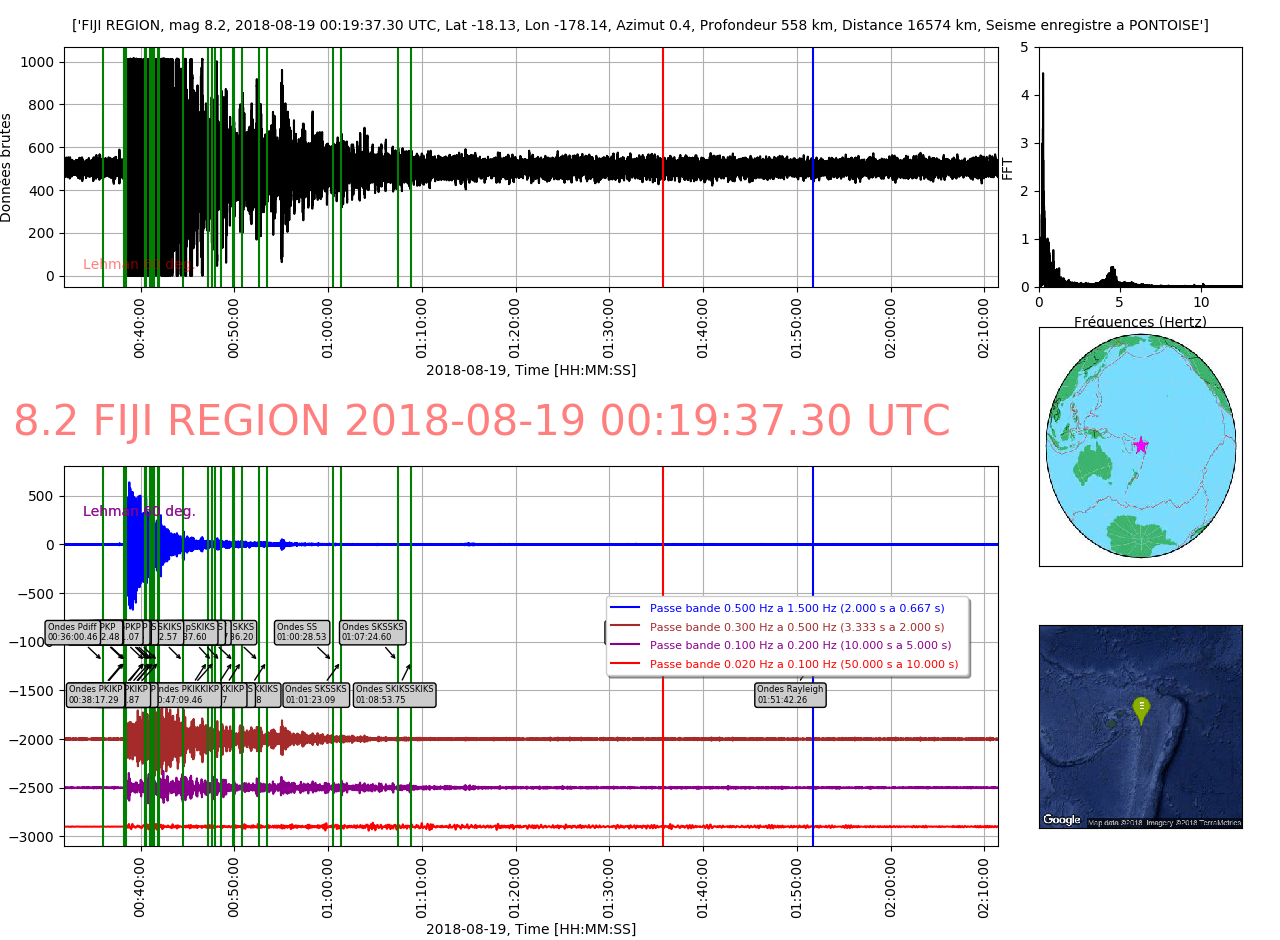Click the Ondes SKSSKS annotation box
The width and height of the screenshot is (1280, 940).
click(373, 632)
